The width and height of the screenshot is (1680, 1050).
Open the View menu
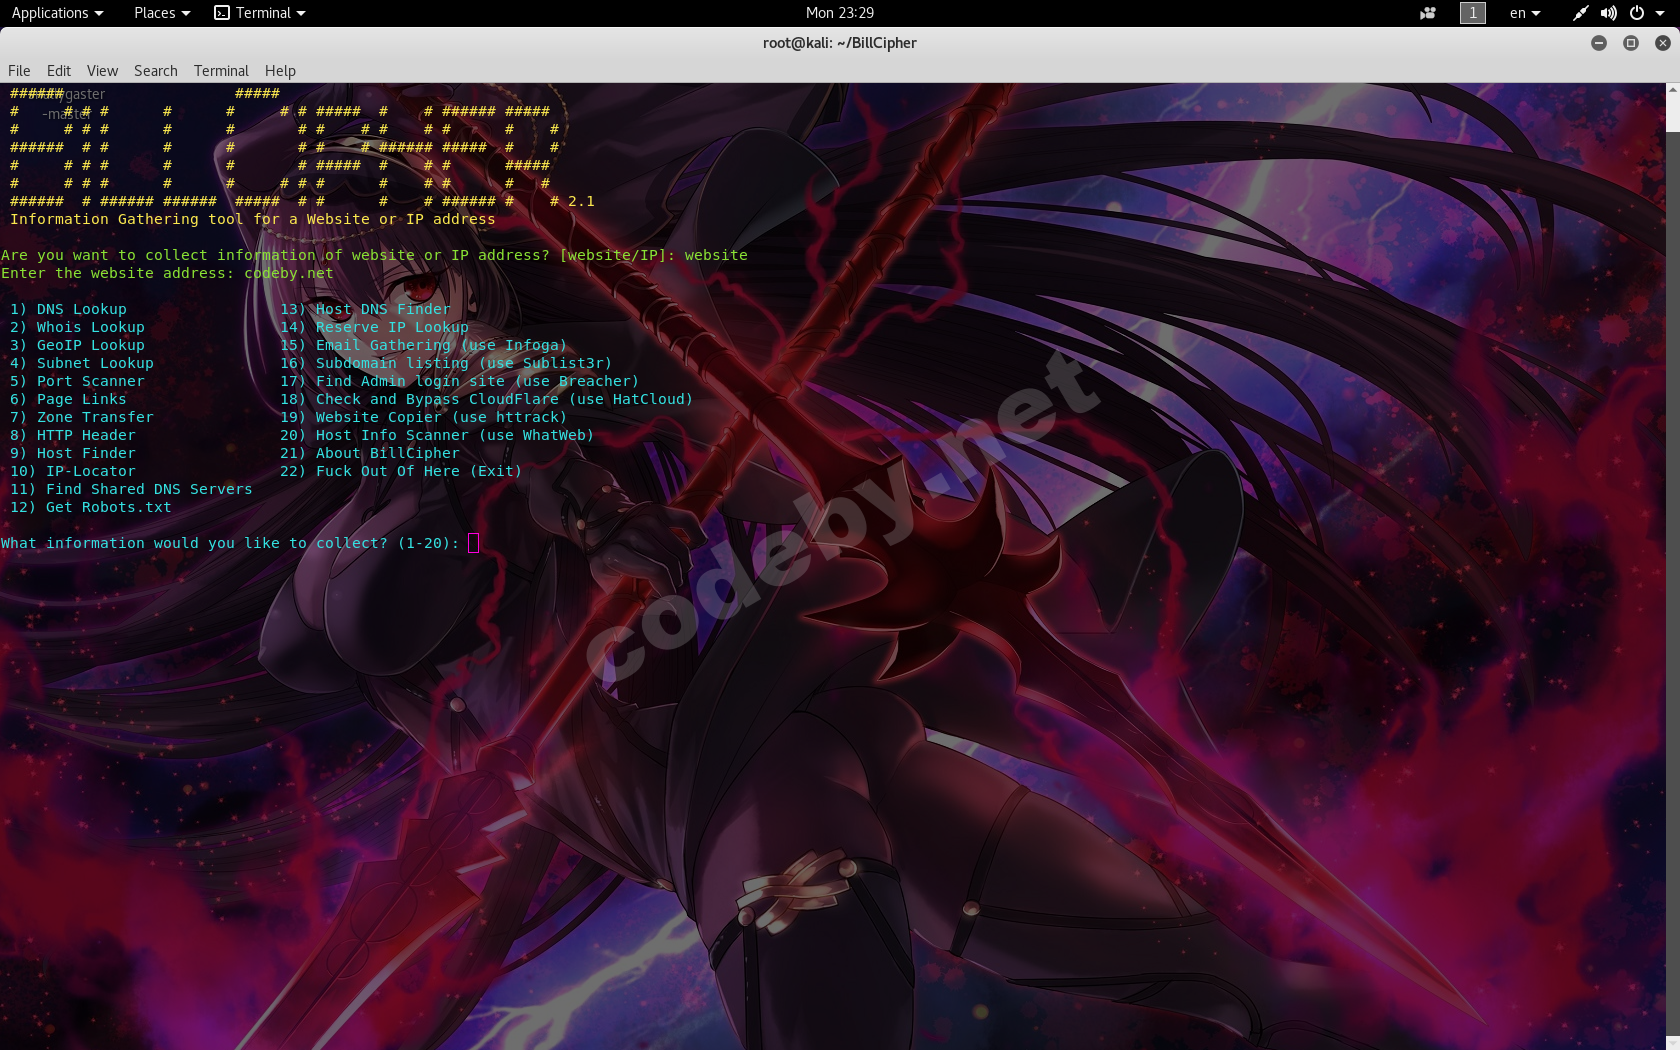102,71
